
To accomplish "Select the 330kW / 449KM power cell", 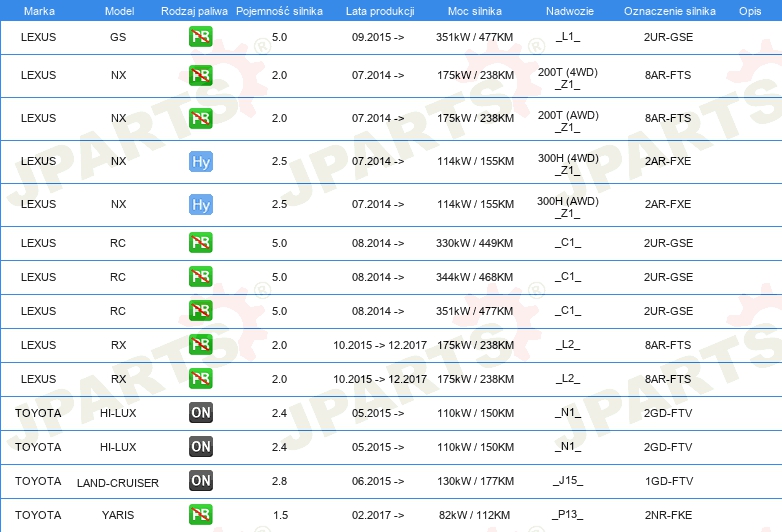I will (474, 243).
